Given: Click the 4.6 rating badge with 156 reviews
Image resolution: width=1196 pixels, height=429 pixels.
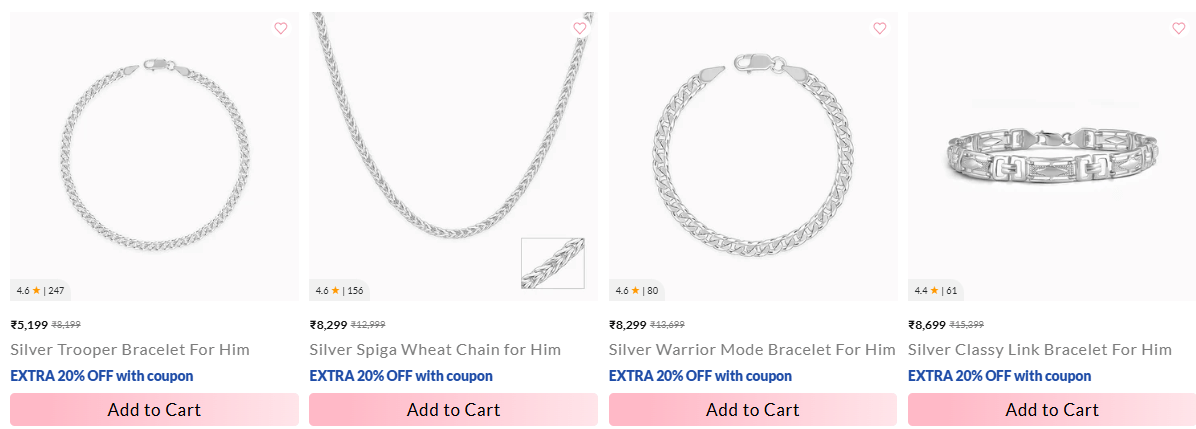Looking at the screenshot, I should (x=340, y=291).
